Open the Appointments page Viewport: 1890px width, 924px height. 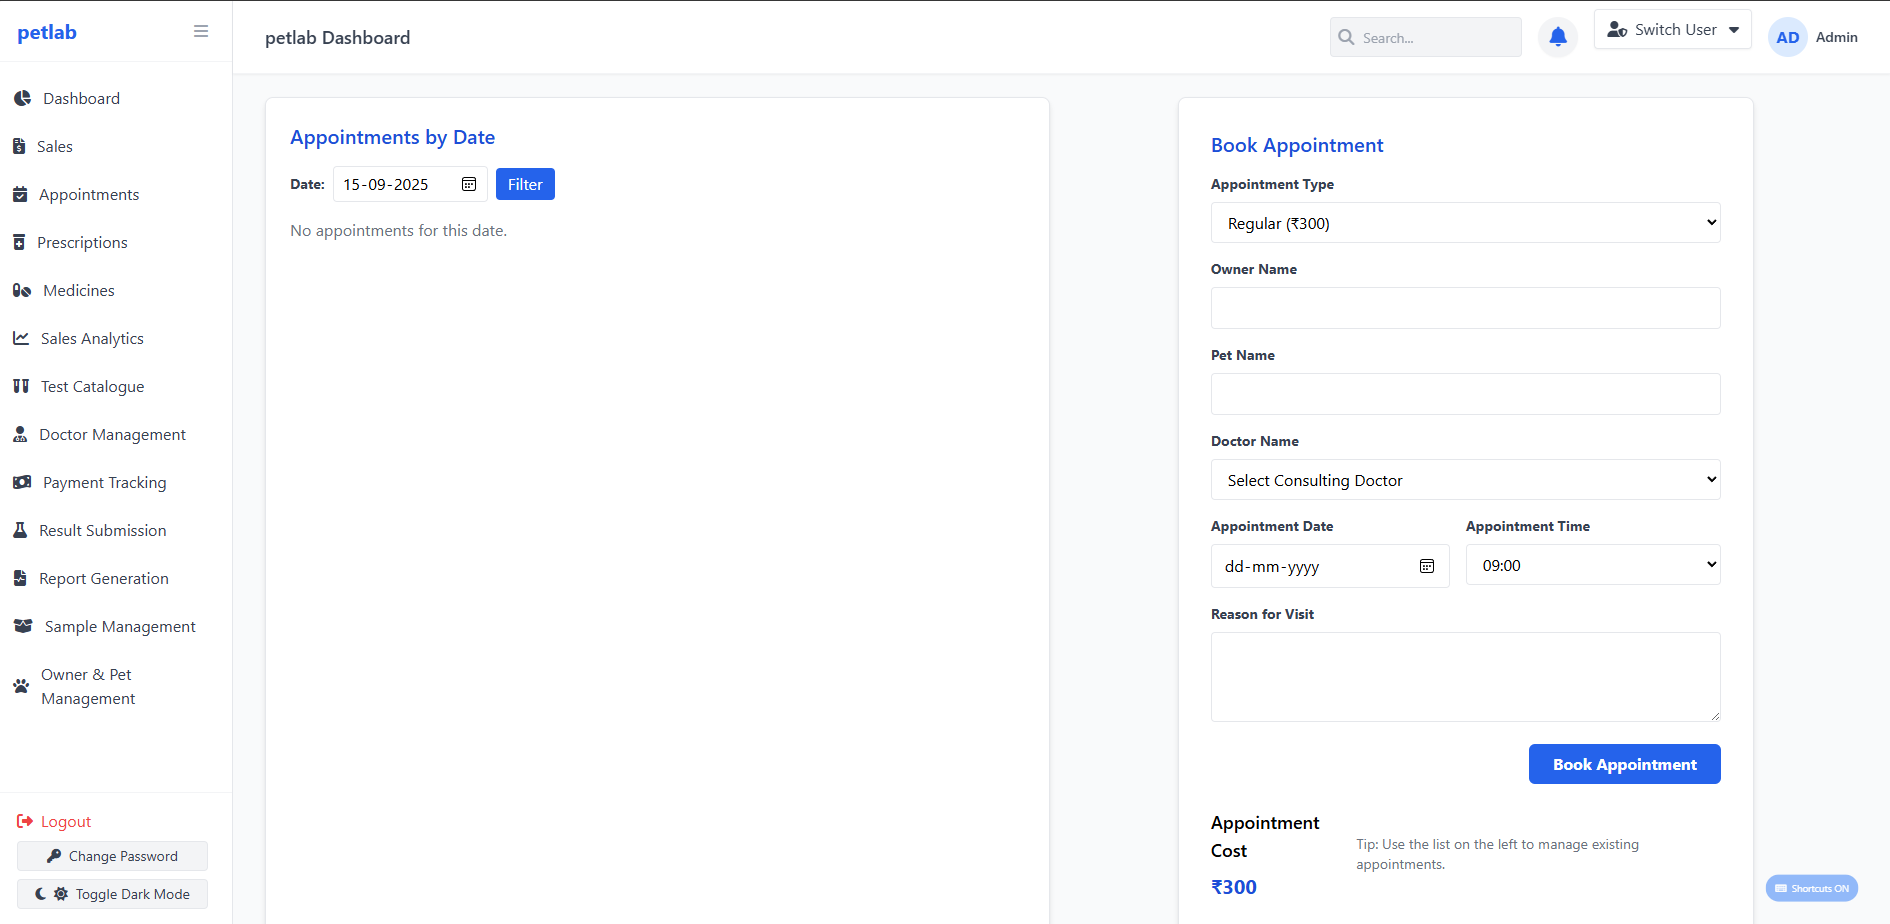89,194
